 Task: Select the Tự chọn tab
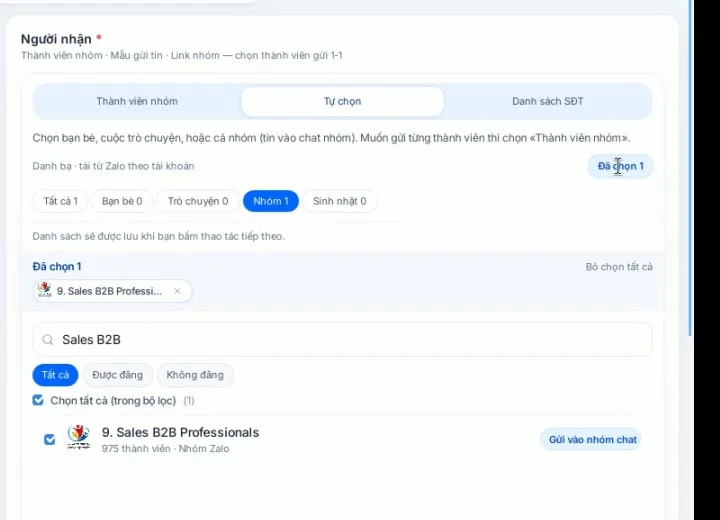[x=343, y=101]
